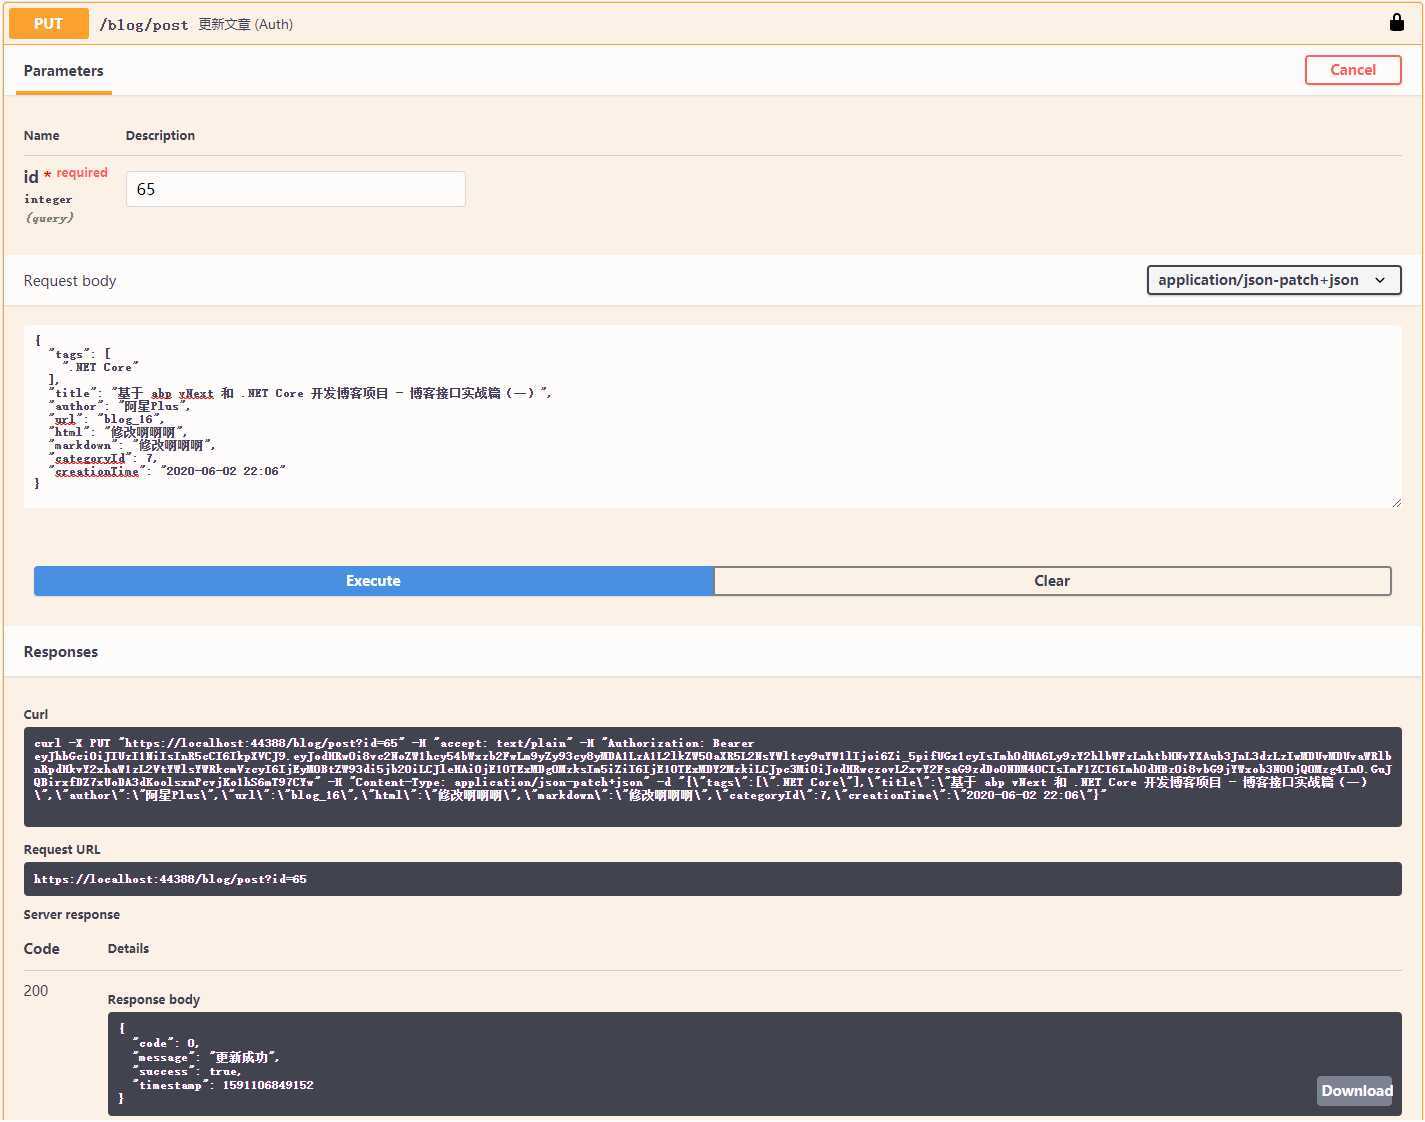The image size is (1425, 1122).
Task: Click the Request URL label
Action: [x=62, y=850]
